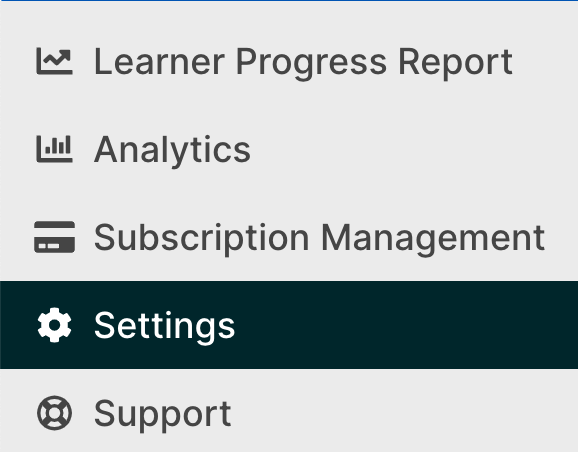Image resolution: width=578 pixels, height=452 pixels.
Task: Click the empty dark area of the Settings row
Action: click(x=405, y=325)
